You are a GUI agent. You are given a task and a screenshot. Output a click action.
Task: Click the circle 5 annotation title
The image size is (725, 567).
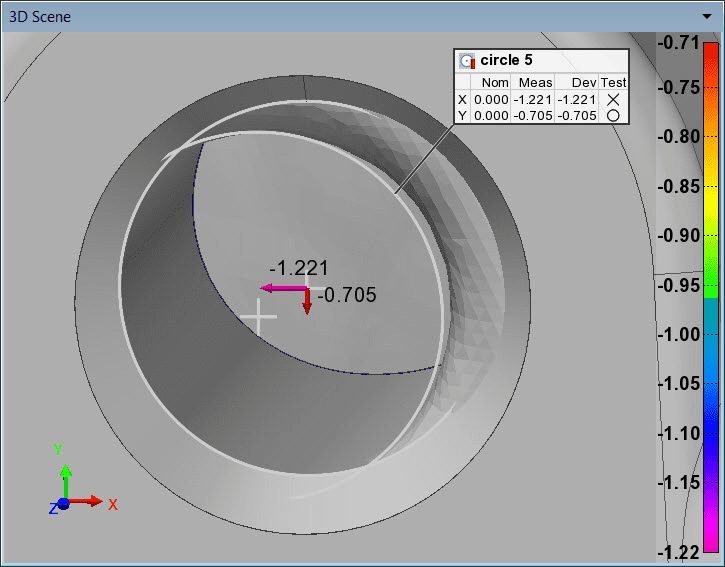506,61
